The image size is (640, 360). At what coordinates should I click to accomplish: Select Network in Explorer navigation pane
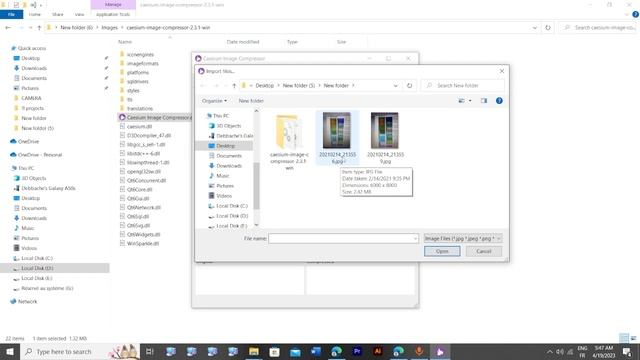tap(27, 302)
